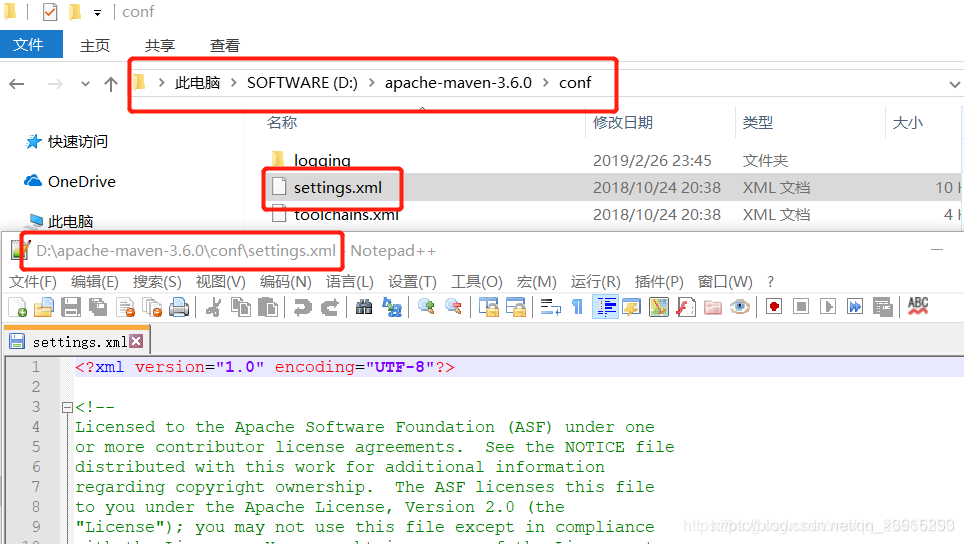Viewport: 964px width, 544px height.
Task: Click the Save All icon
Action: (x=98, y=307)
